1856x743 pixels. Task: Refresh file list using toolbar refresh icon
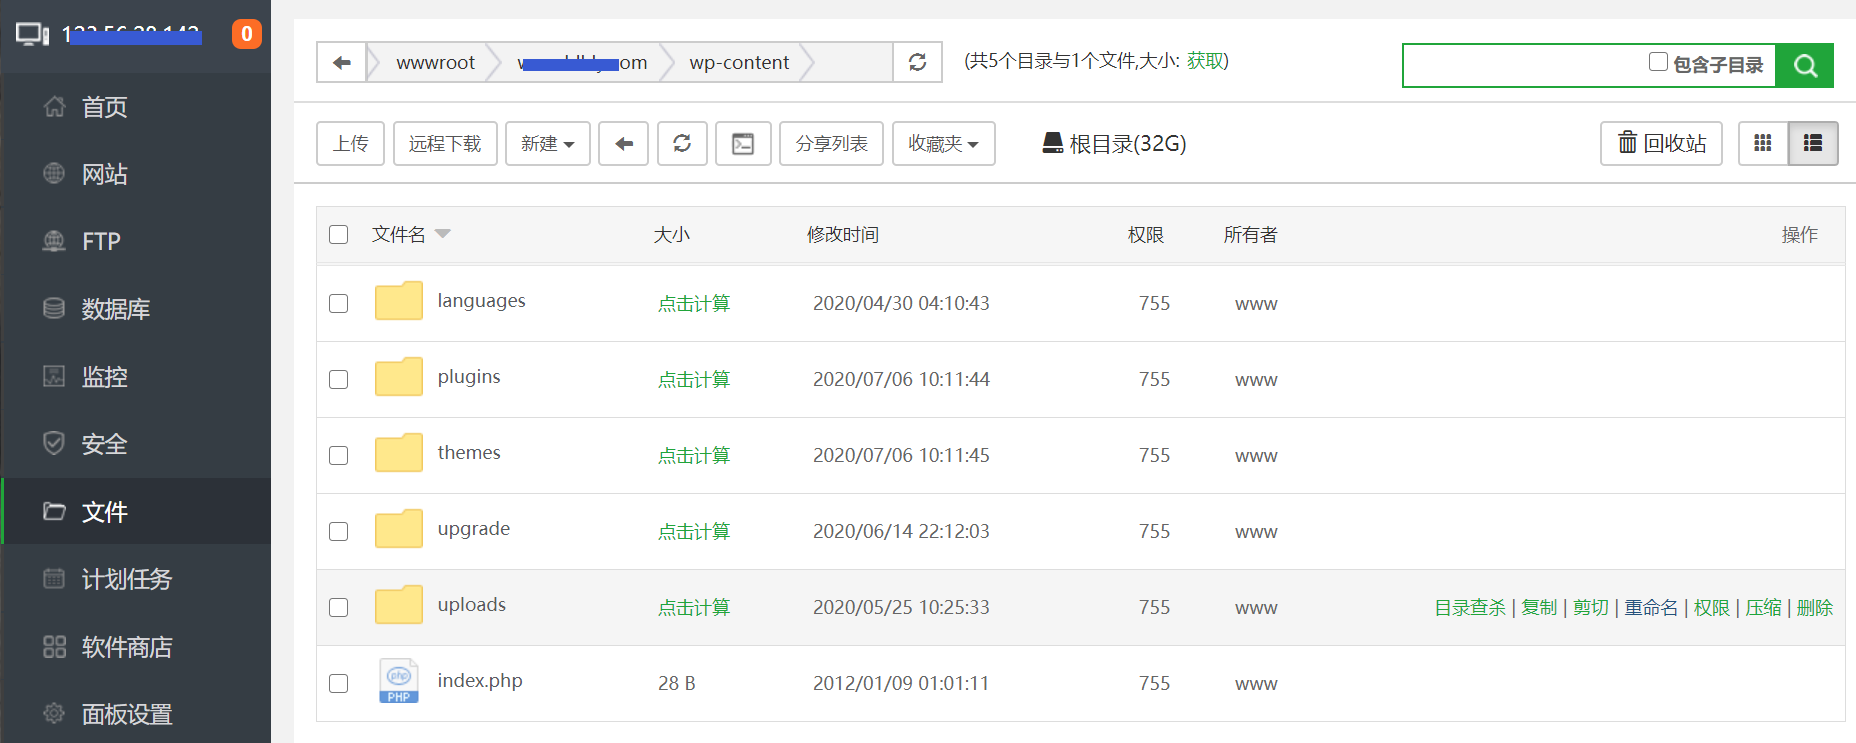pos(682,144)
